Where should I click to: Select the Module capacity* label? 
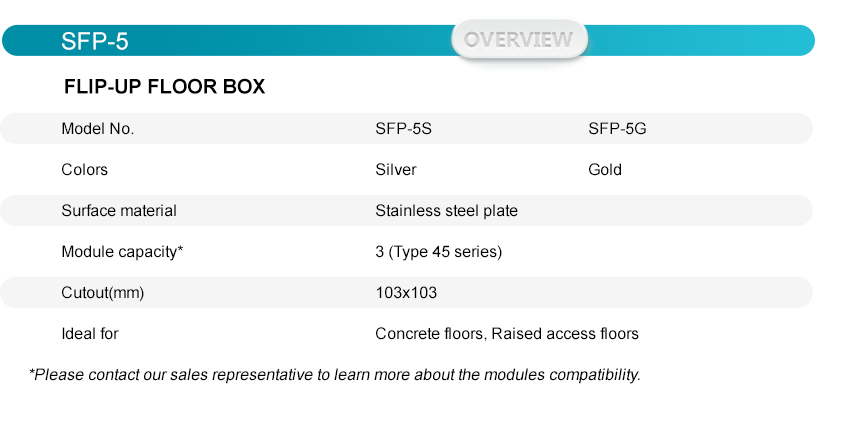coord(122,252)
